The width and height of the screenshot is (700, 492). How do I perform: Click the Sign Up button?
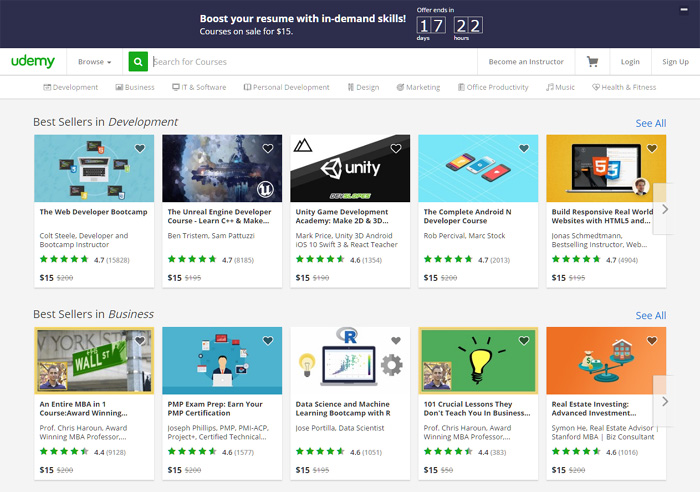675,62
